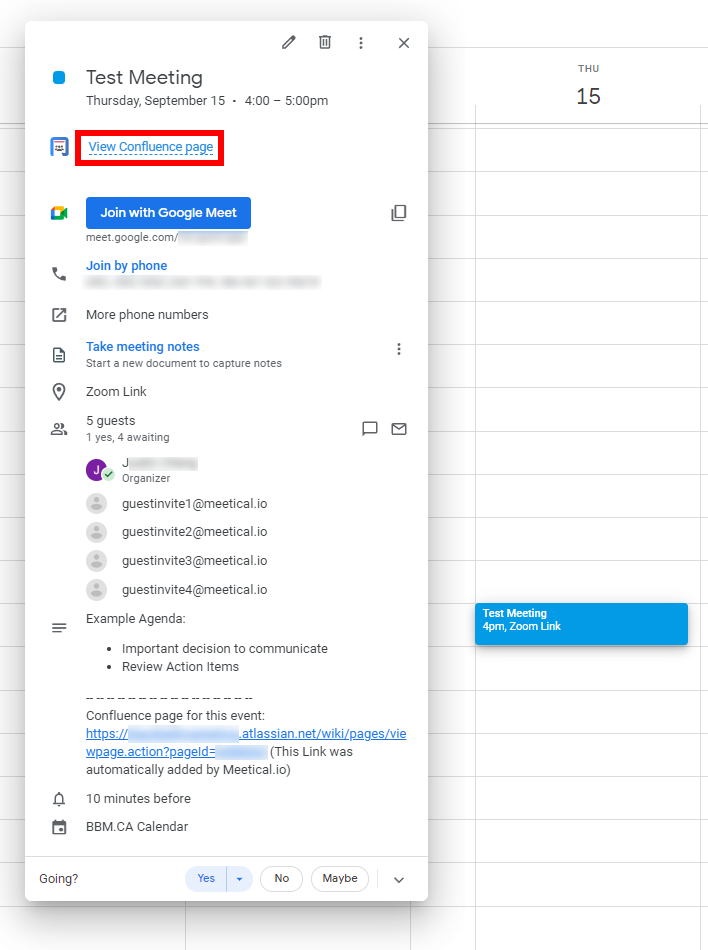Click Take meeting notes
This screenshot has width=708, height=950.
[142, 347]
